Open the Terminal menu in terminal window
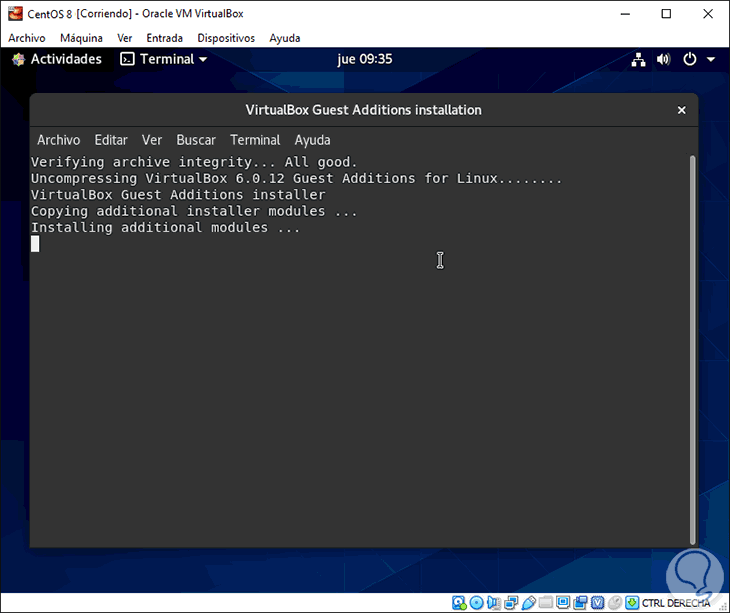The height and width of the screenshot is (613, 730). click(255, 140)
